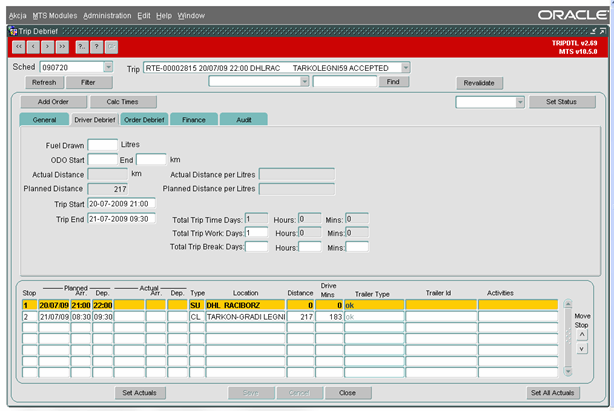
Task: Click the SU type cell in stop 1
Action: (x=197, y=305)
